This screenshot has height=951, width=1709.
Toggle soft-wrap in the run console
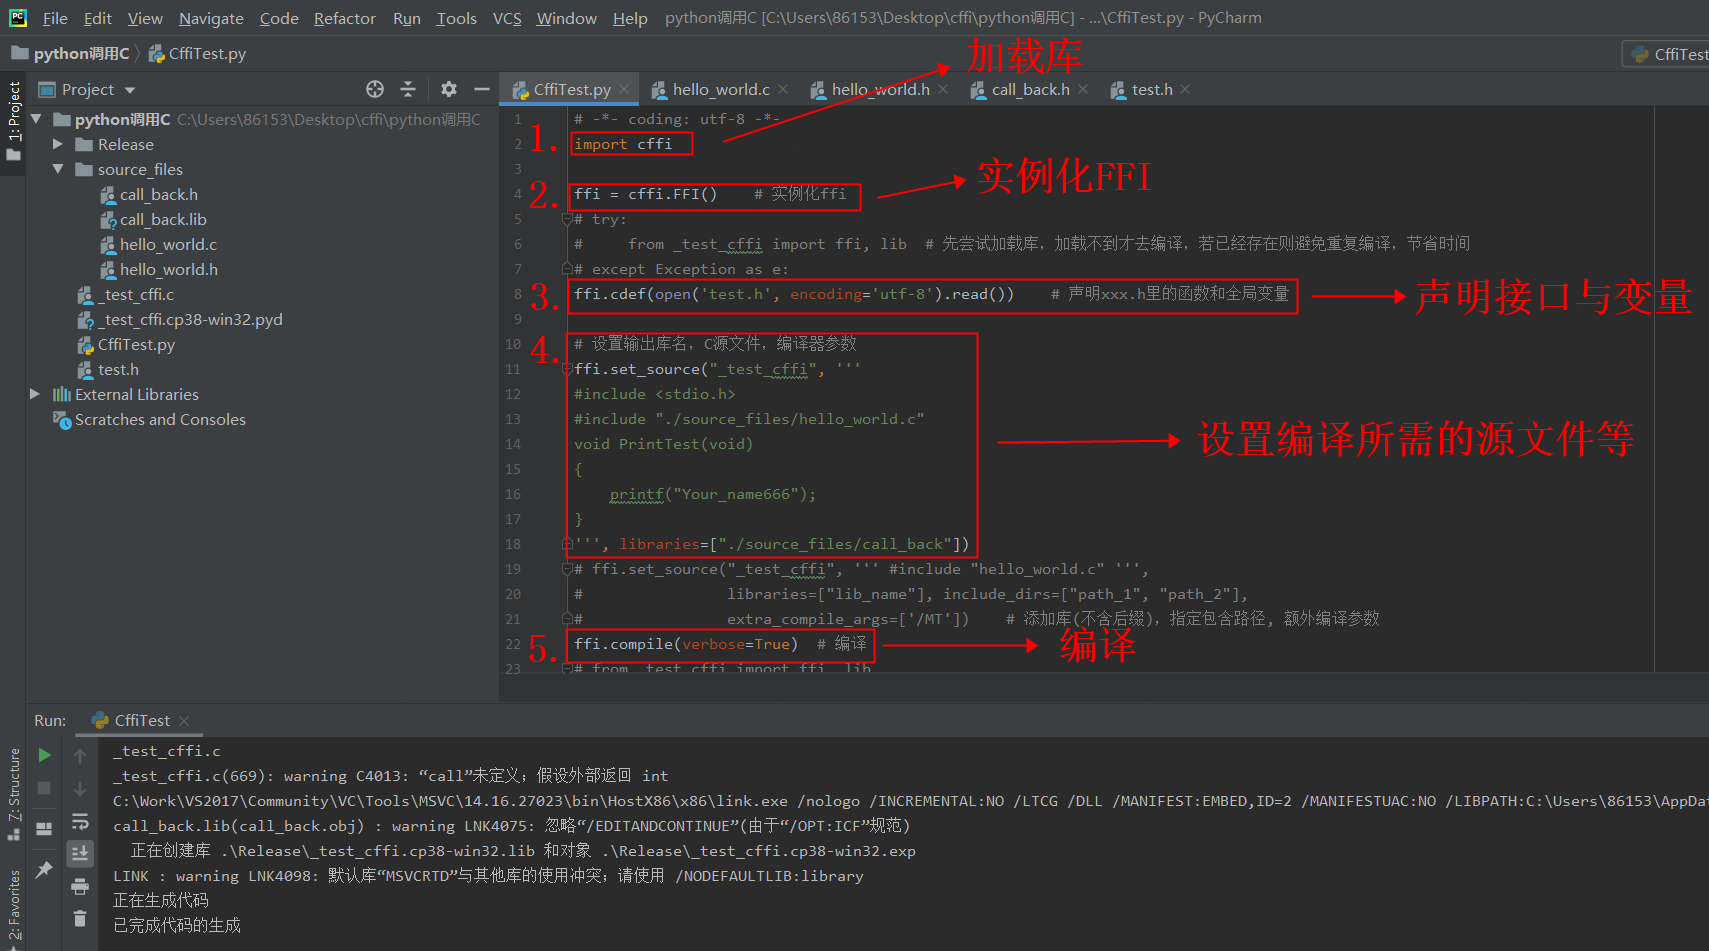[x=80, y=822]
